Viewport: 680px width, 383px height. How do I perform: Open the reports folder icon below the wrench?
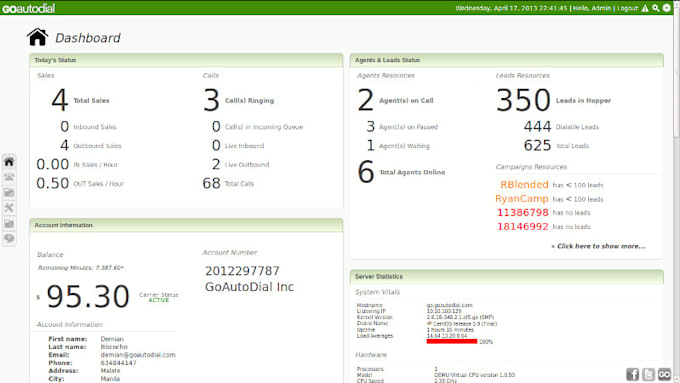point(9,223)
